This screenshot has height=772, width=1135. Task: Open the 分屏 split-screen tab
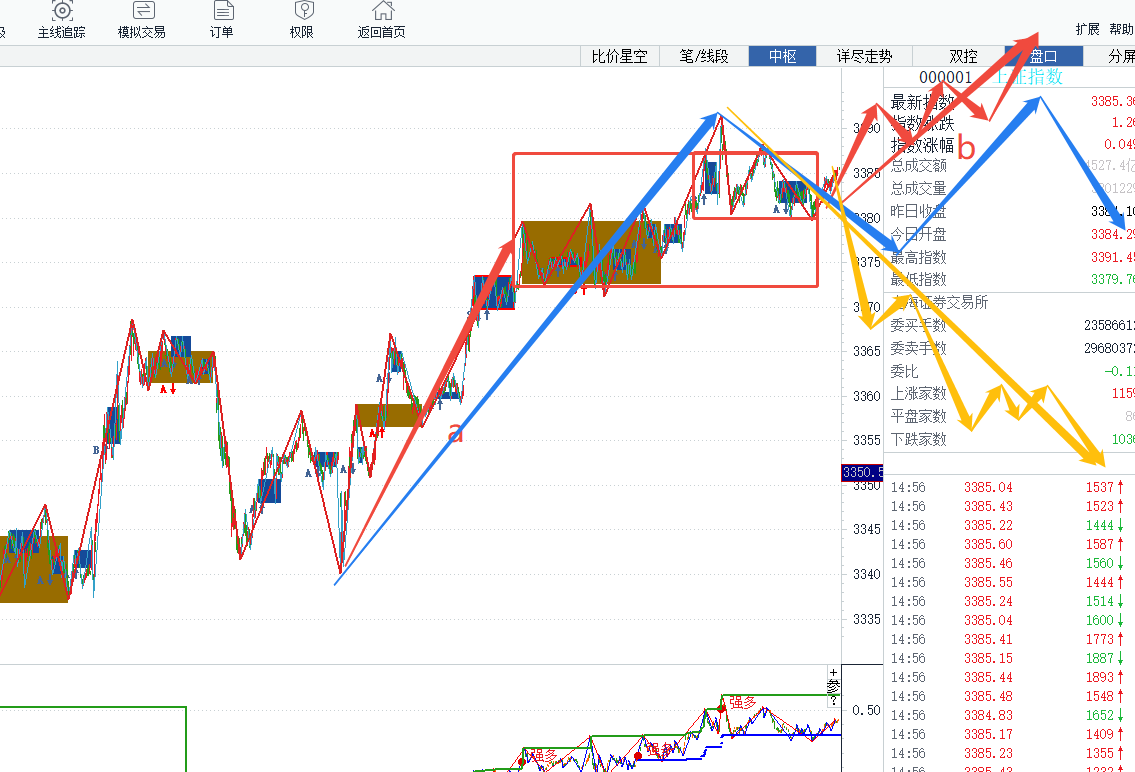coord(1121,56)
